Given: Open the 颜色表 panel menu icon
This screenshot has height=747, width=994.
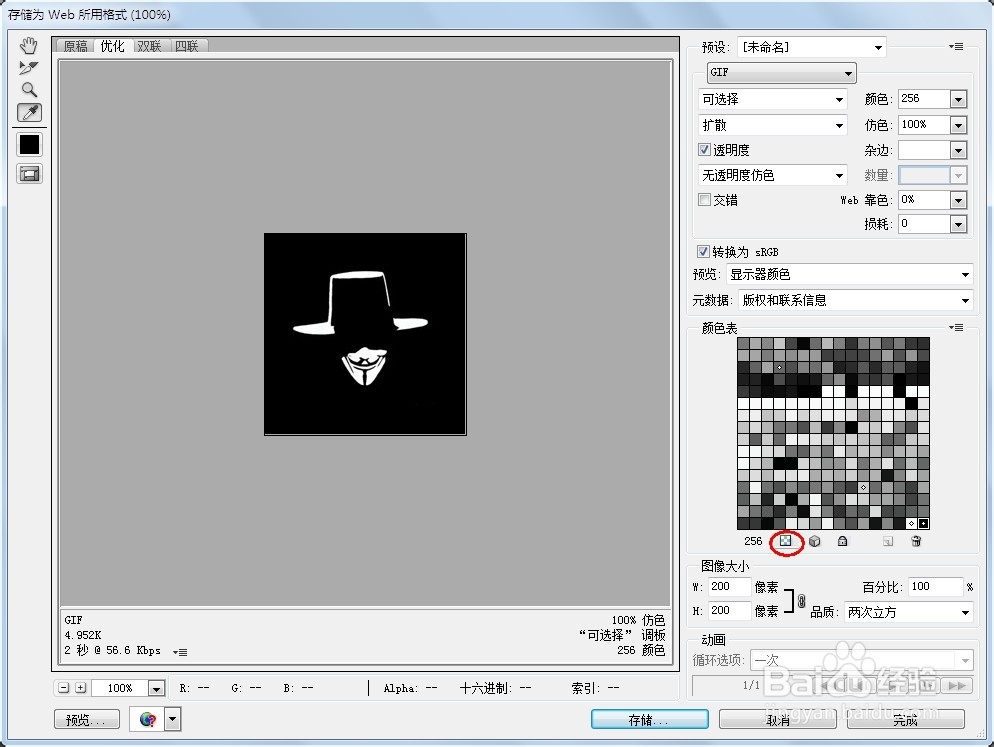Looking at the screenshot, I should click(957, 328).
